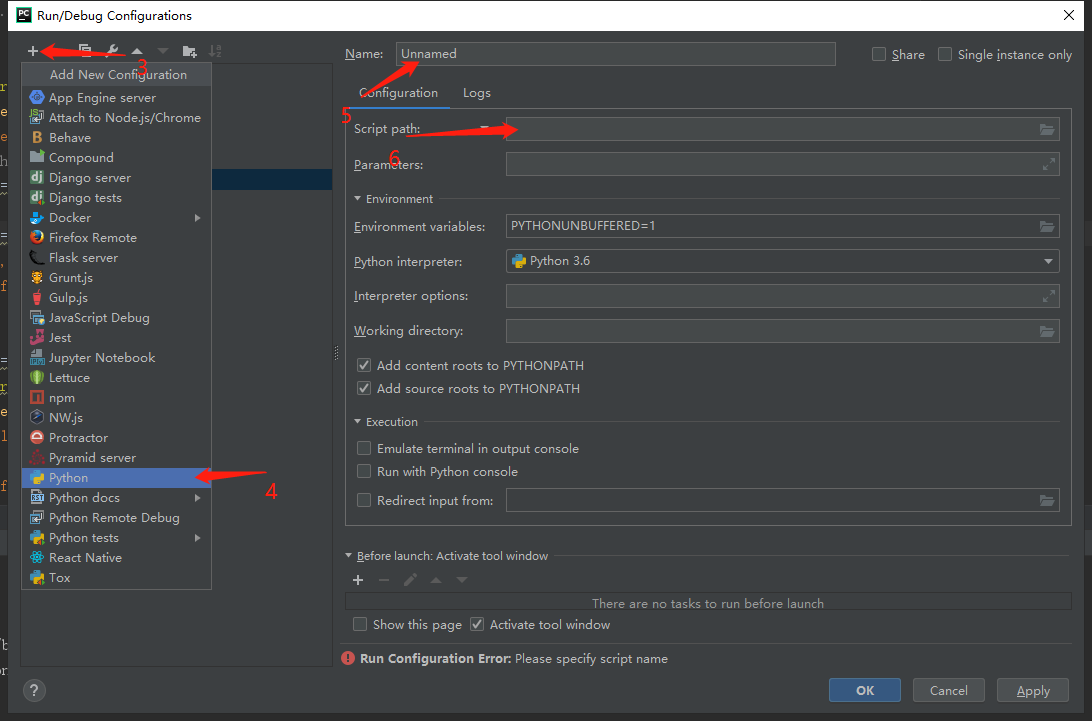The image size is (1092, 721).
Task: Add a before-launch task with plus icon
Action: pyautogui.click(x=358, y=580)
